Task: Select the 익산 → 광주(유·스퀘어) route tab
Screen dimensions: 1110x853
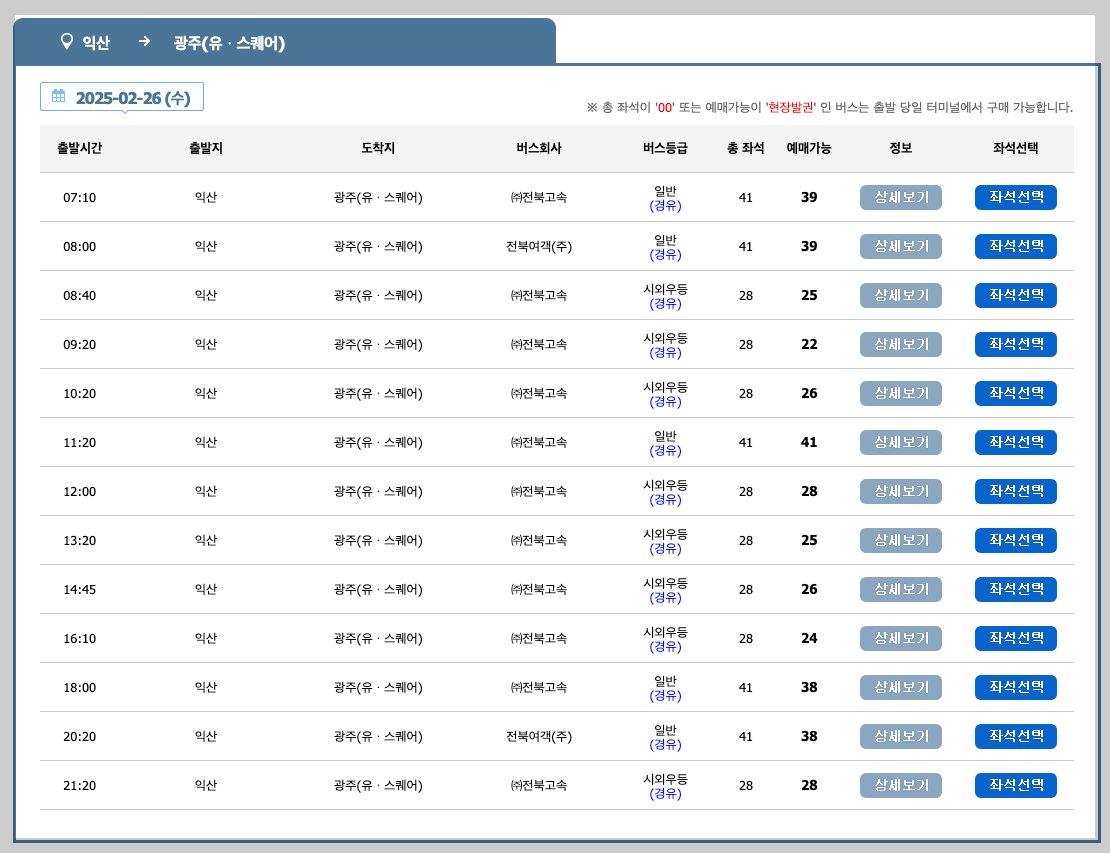Action: click(285, 42)
